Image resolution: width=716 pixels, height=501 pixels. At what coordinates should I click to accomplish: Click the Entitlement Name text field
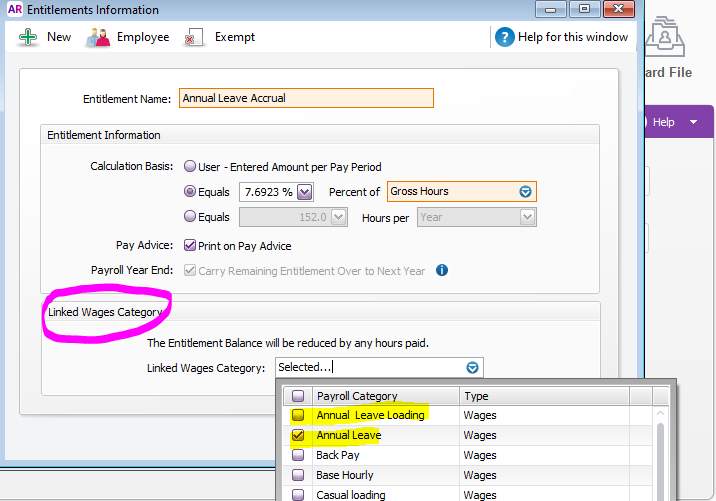306,98
